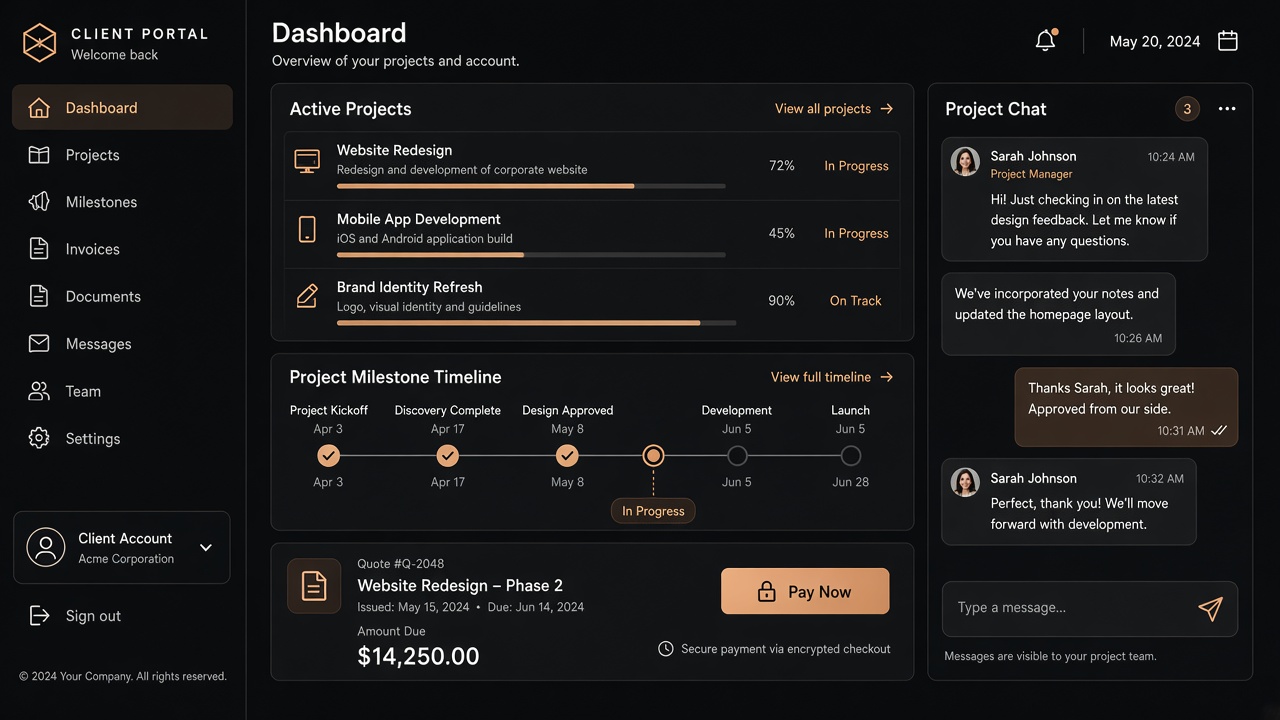
Task: Click the clock icon beside secure payment note
Action: 666,649
